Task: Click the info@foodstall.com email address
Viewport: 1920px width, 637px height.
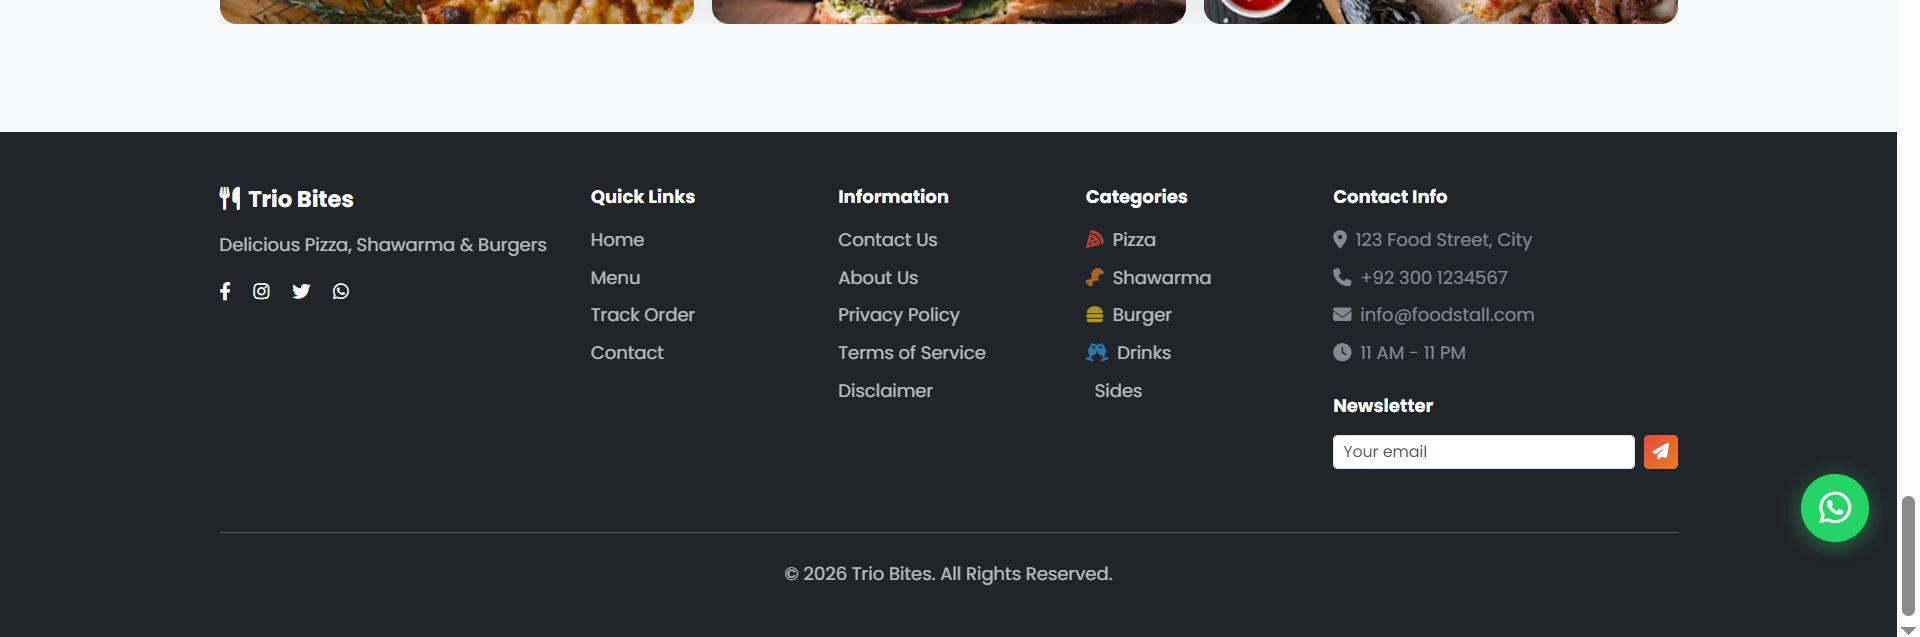Action: click(1446, 315)
